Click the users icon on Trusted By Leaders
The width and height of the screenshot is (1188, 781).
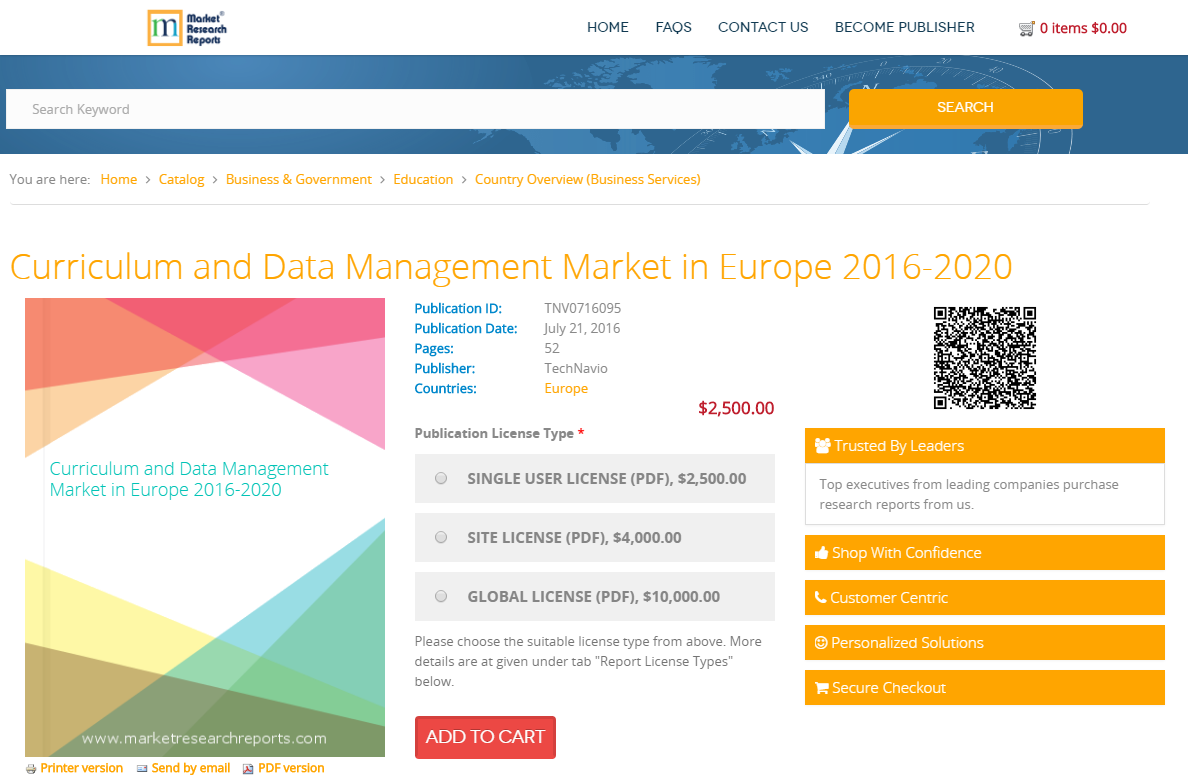[x=822, y=445]
